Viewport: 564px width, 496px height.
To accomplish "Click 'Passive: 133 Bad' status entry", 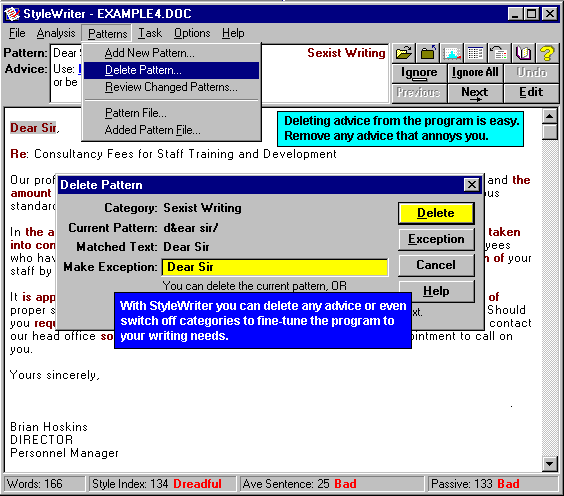I will point(493,484).
